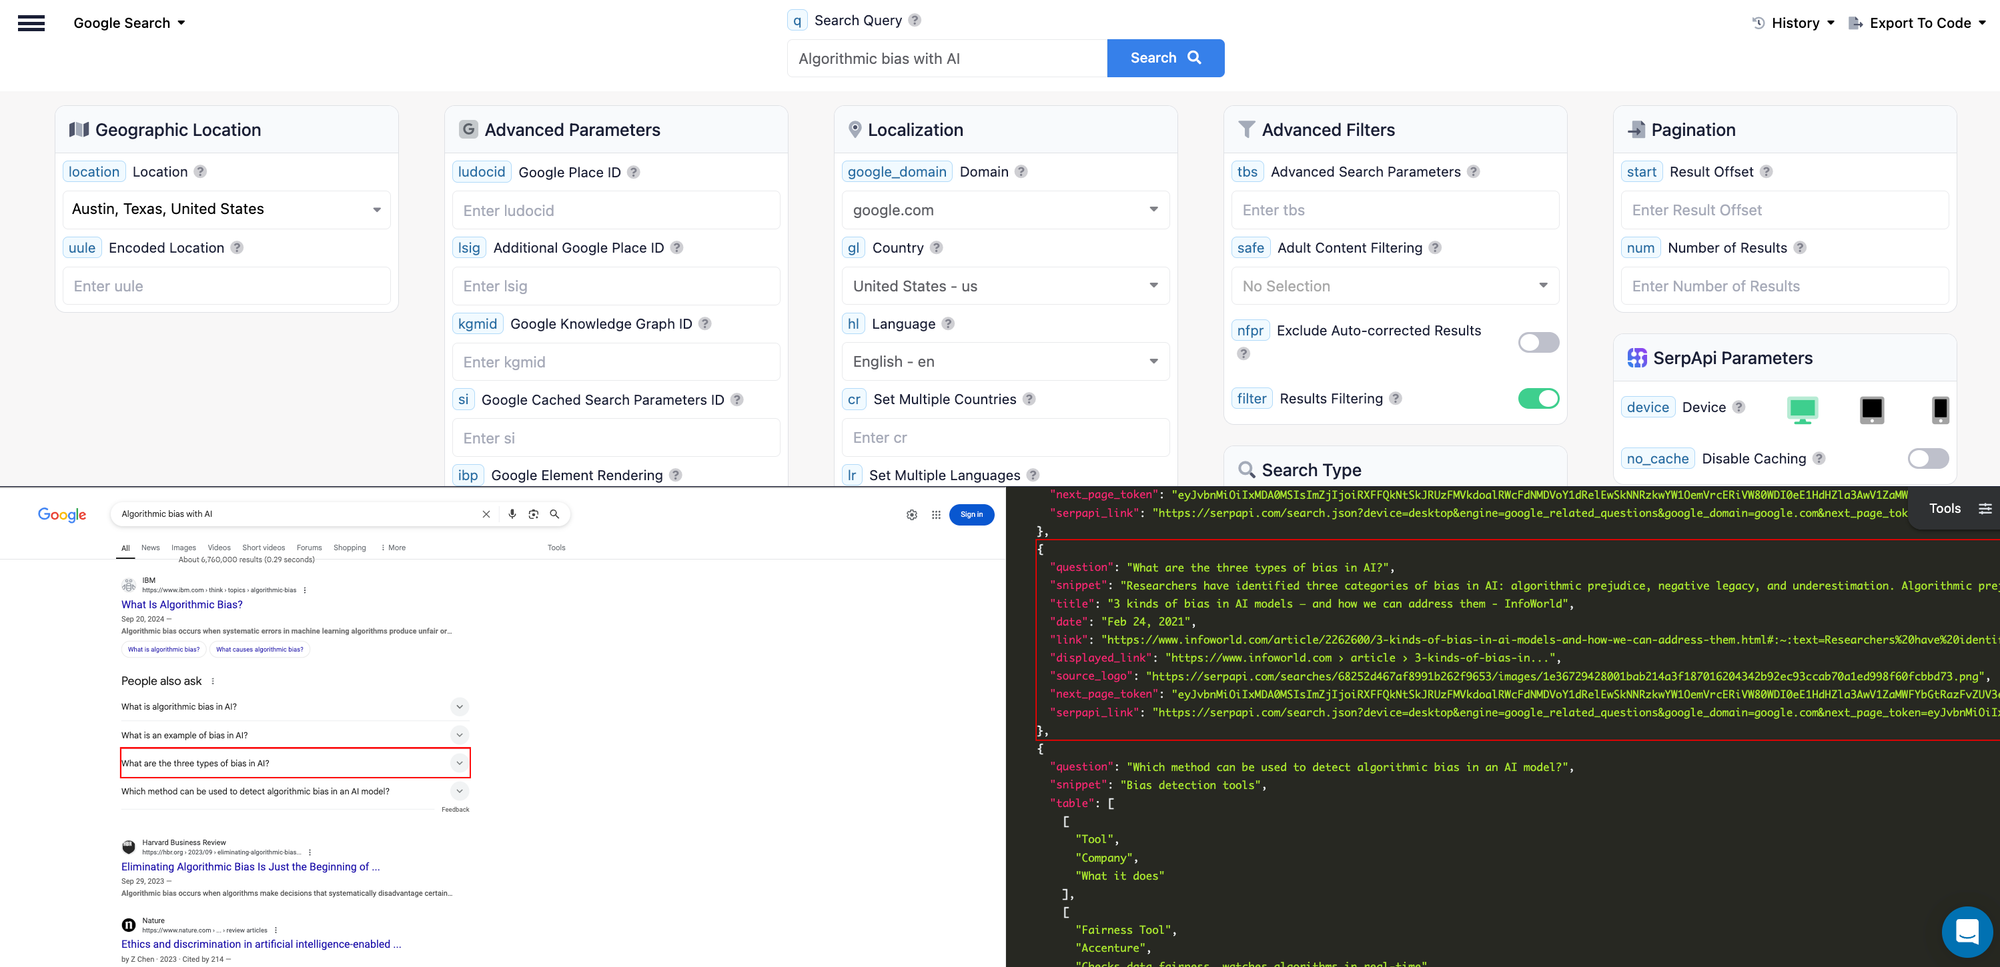Switch to the News tab in Google preview
Viewport: 2000px width, 967px height.
[150, 548]
